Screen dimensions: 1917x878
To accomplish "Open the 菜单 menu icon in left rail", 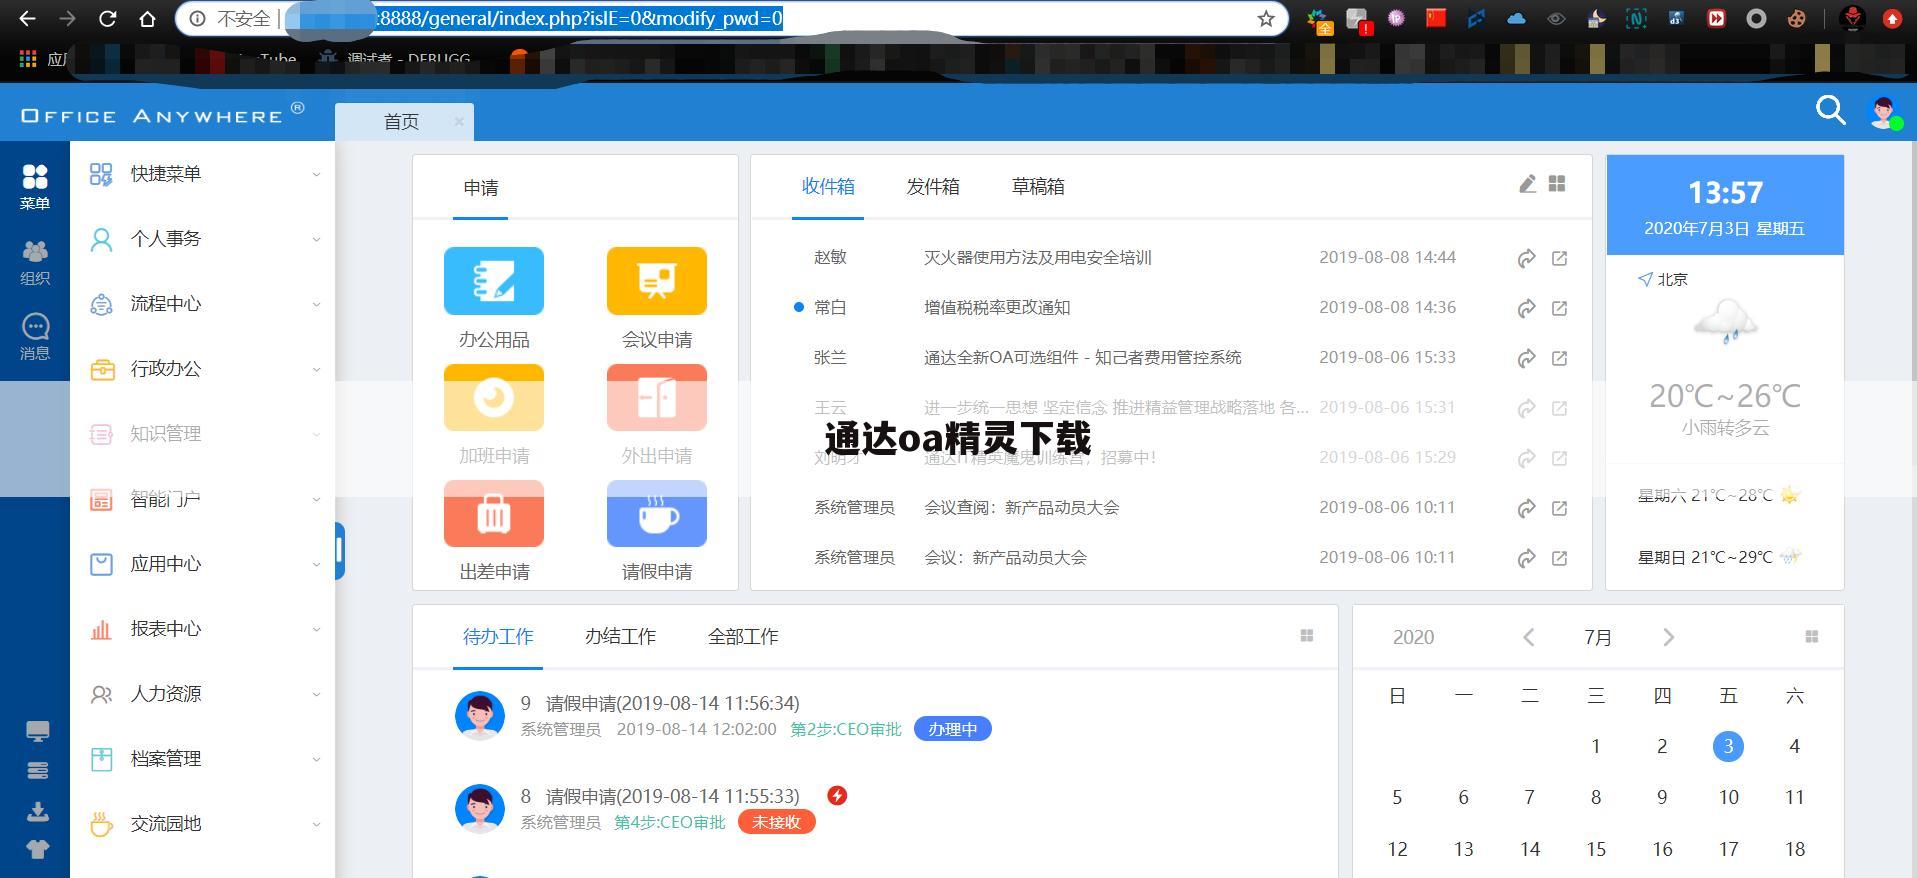I will [35, 187].
